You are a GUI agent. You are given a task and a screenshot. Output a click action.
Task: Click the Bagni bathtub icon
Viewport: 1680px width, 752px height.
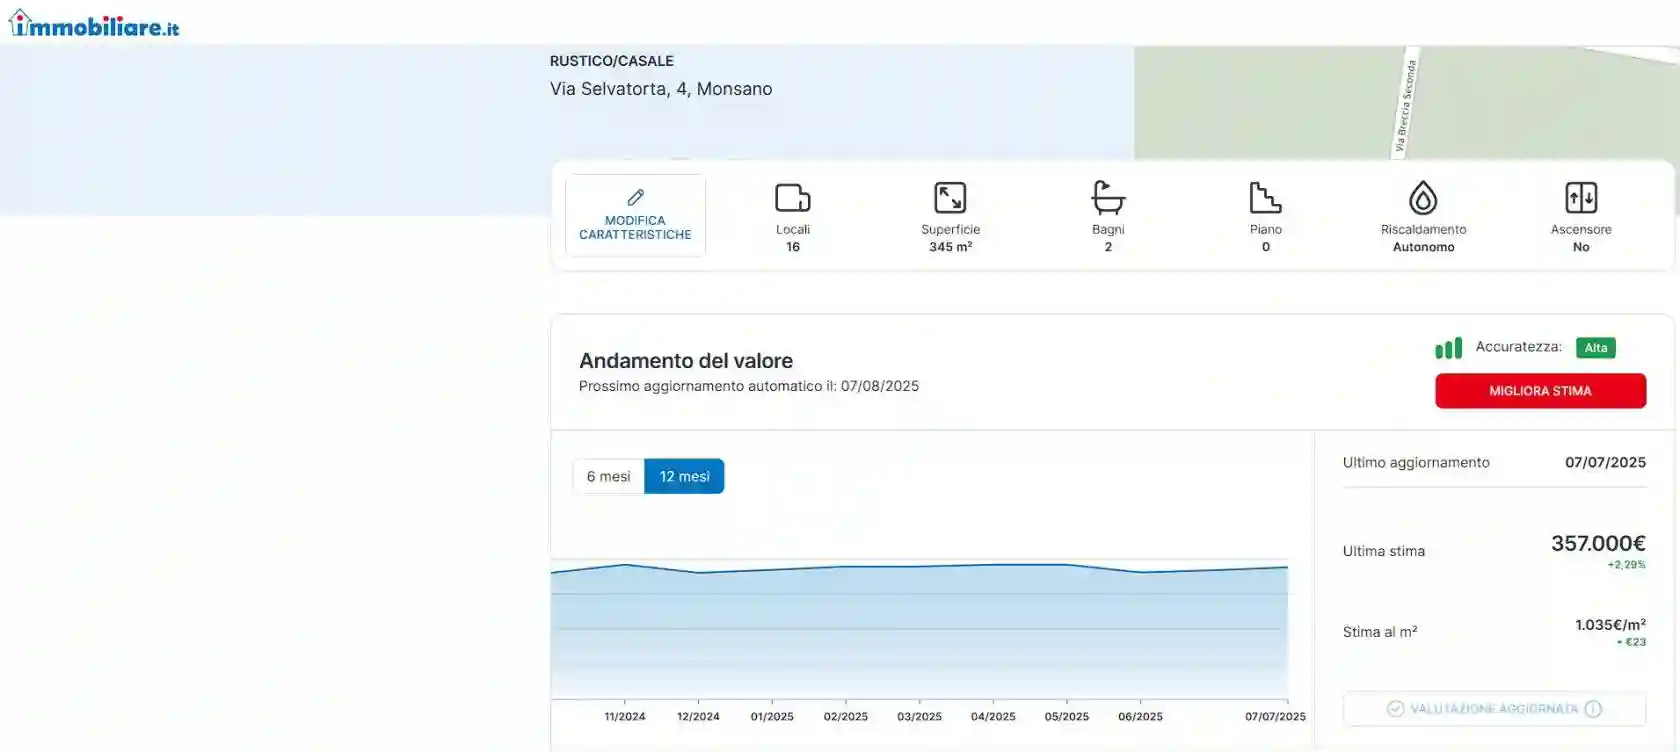tap(1108, 198)
